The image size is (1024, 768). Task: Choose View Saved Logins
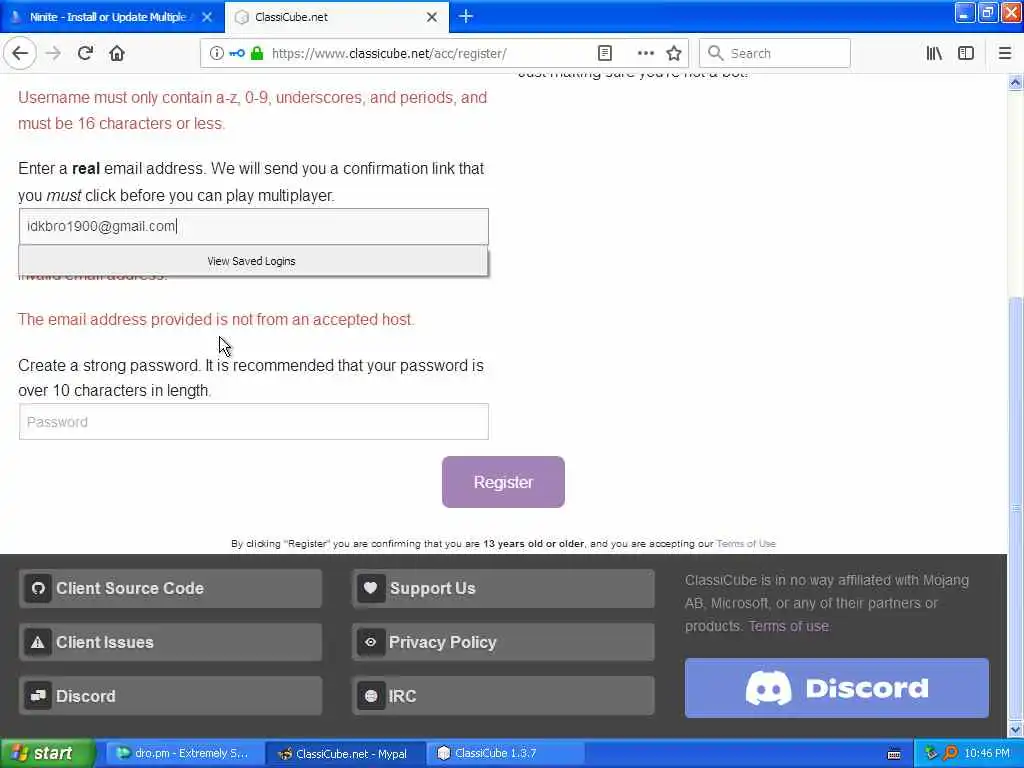(x=253, y=261)
